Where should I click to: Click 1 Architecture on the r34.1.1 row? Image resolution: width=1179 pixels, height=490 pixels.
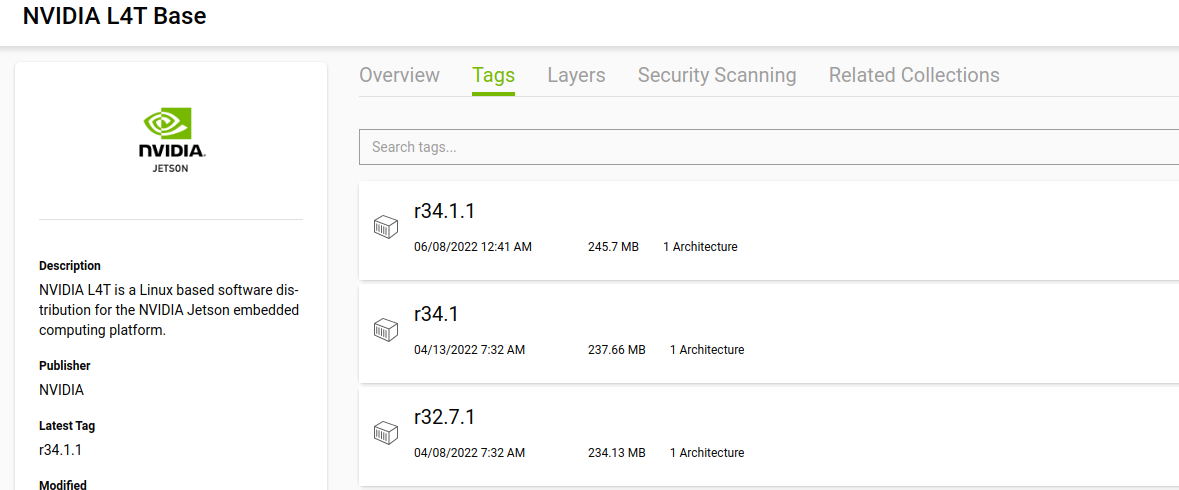click(700, 247)
